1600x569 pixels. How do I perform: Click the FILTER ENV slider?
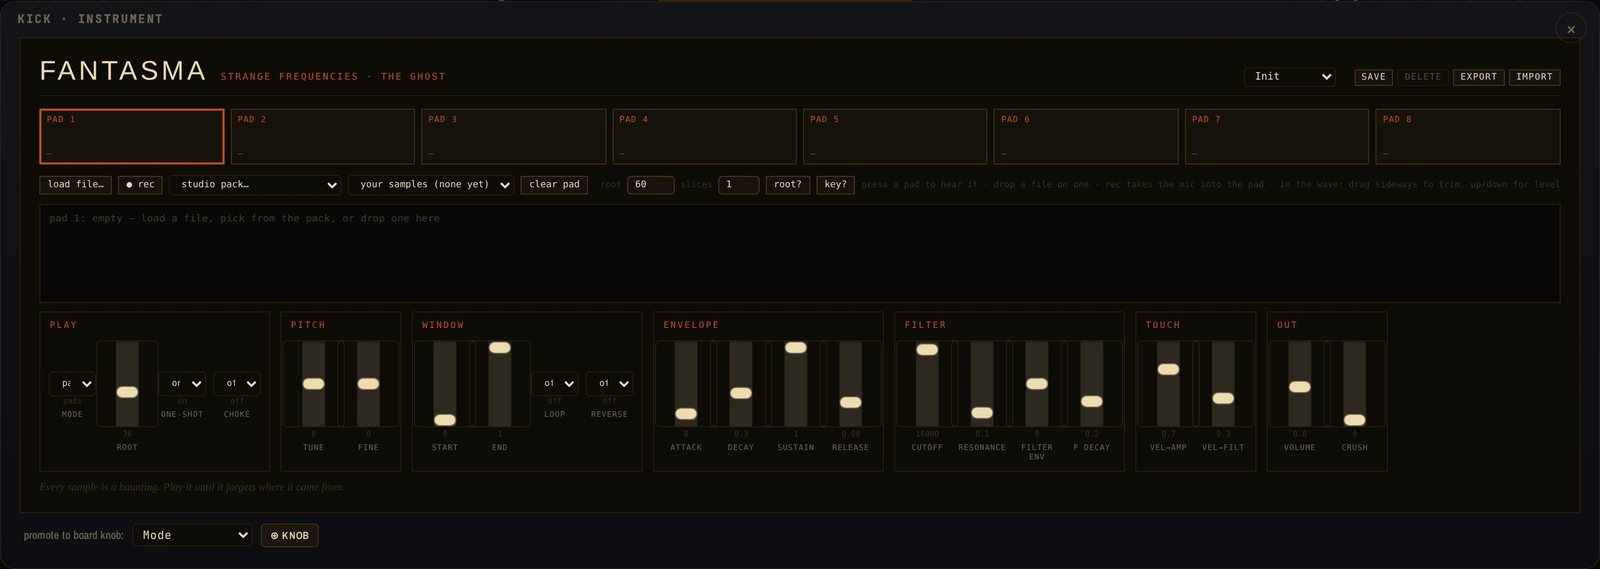click(1037, 384)
